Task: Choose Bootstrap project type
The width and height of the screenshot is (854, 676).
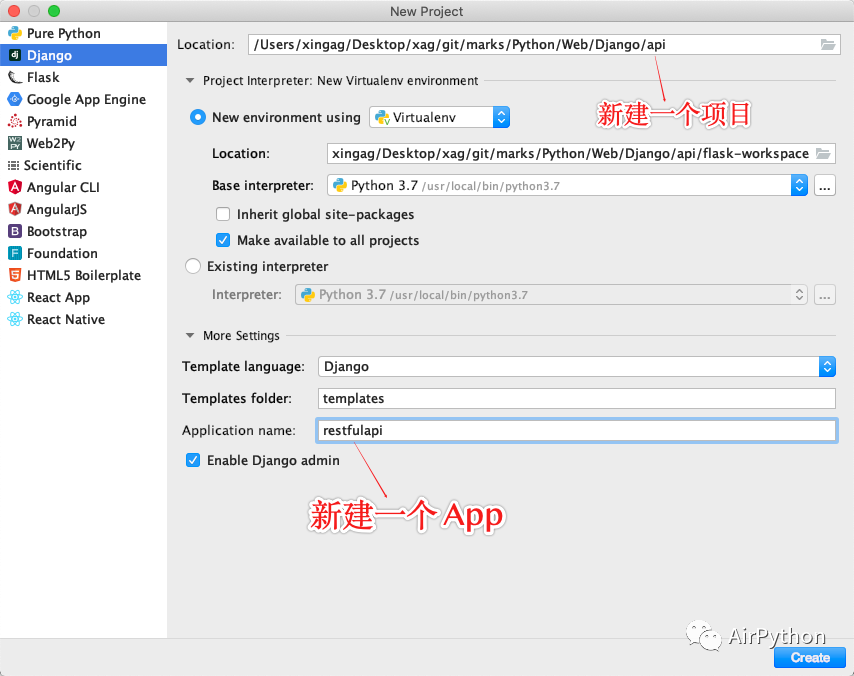Action: (83, 231)
